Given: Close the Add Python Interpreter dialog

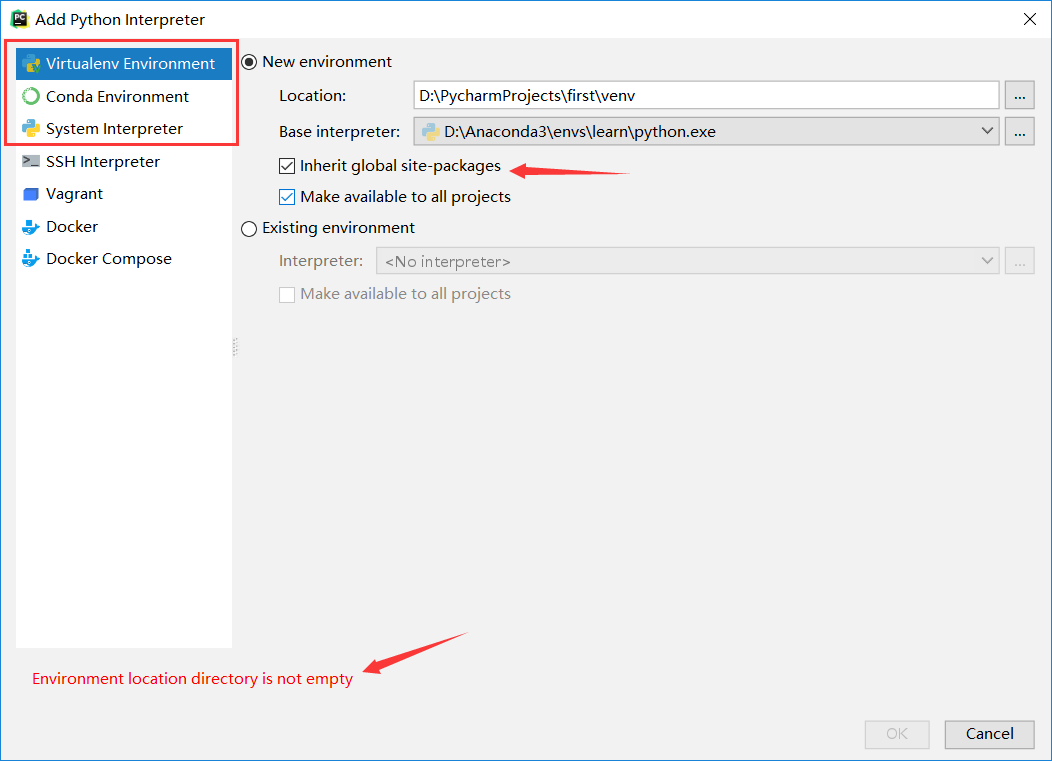Looking at the screenshot, I should (1030, 19).
